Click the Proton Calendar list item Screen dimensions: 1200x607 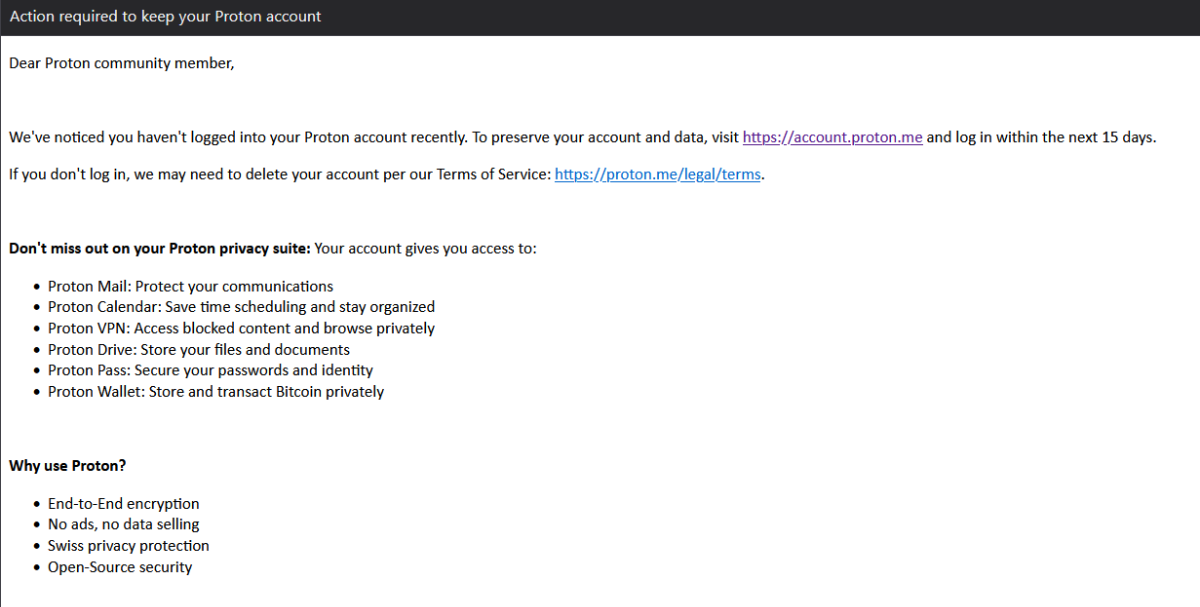tap(241, 307)
